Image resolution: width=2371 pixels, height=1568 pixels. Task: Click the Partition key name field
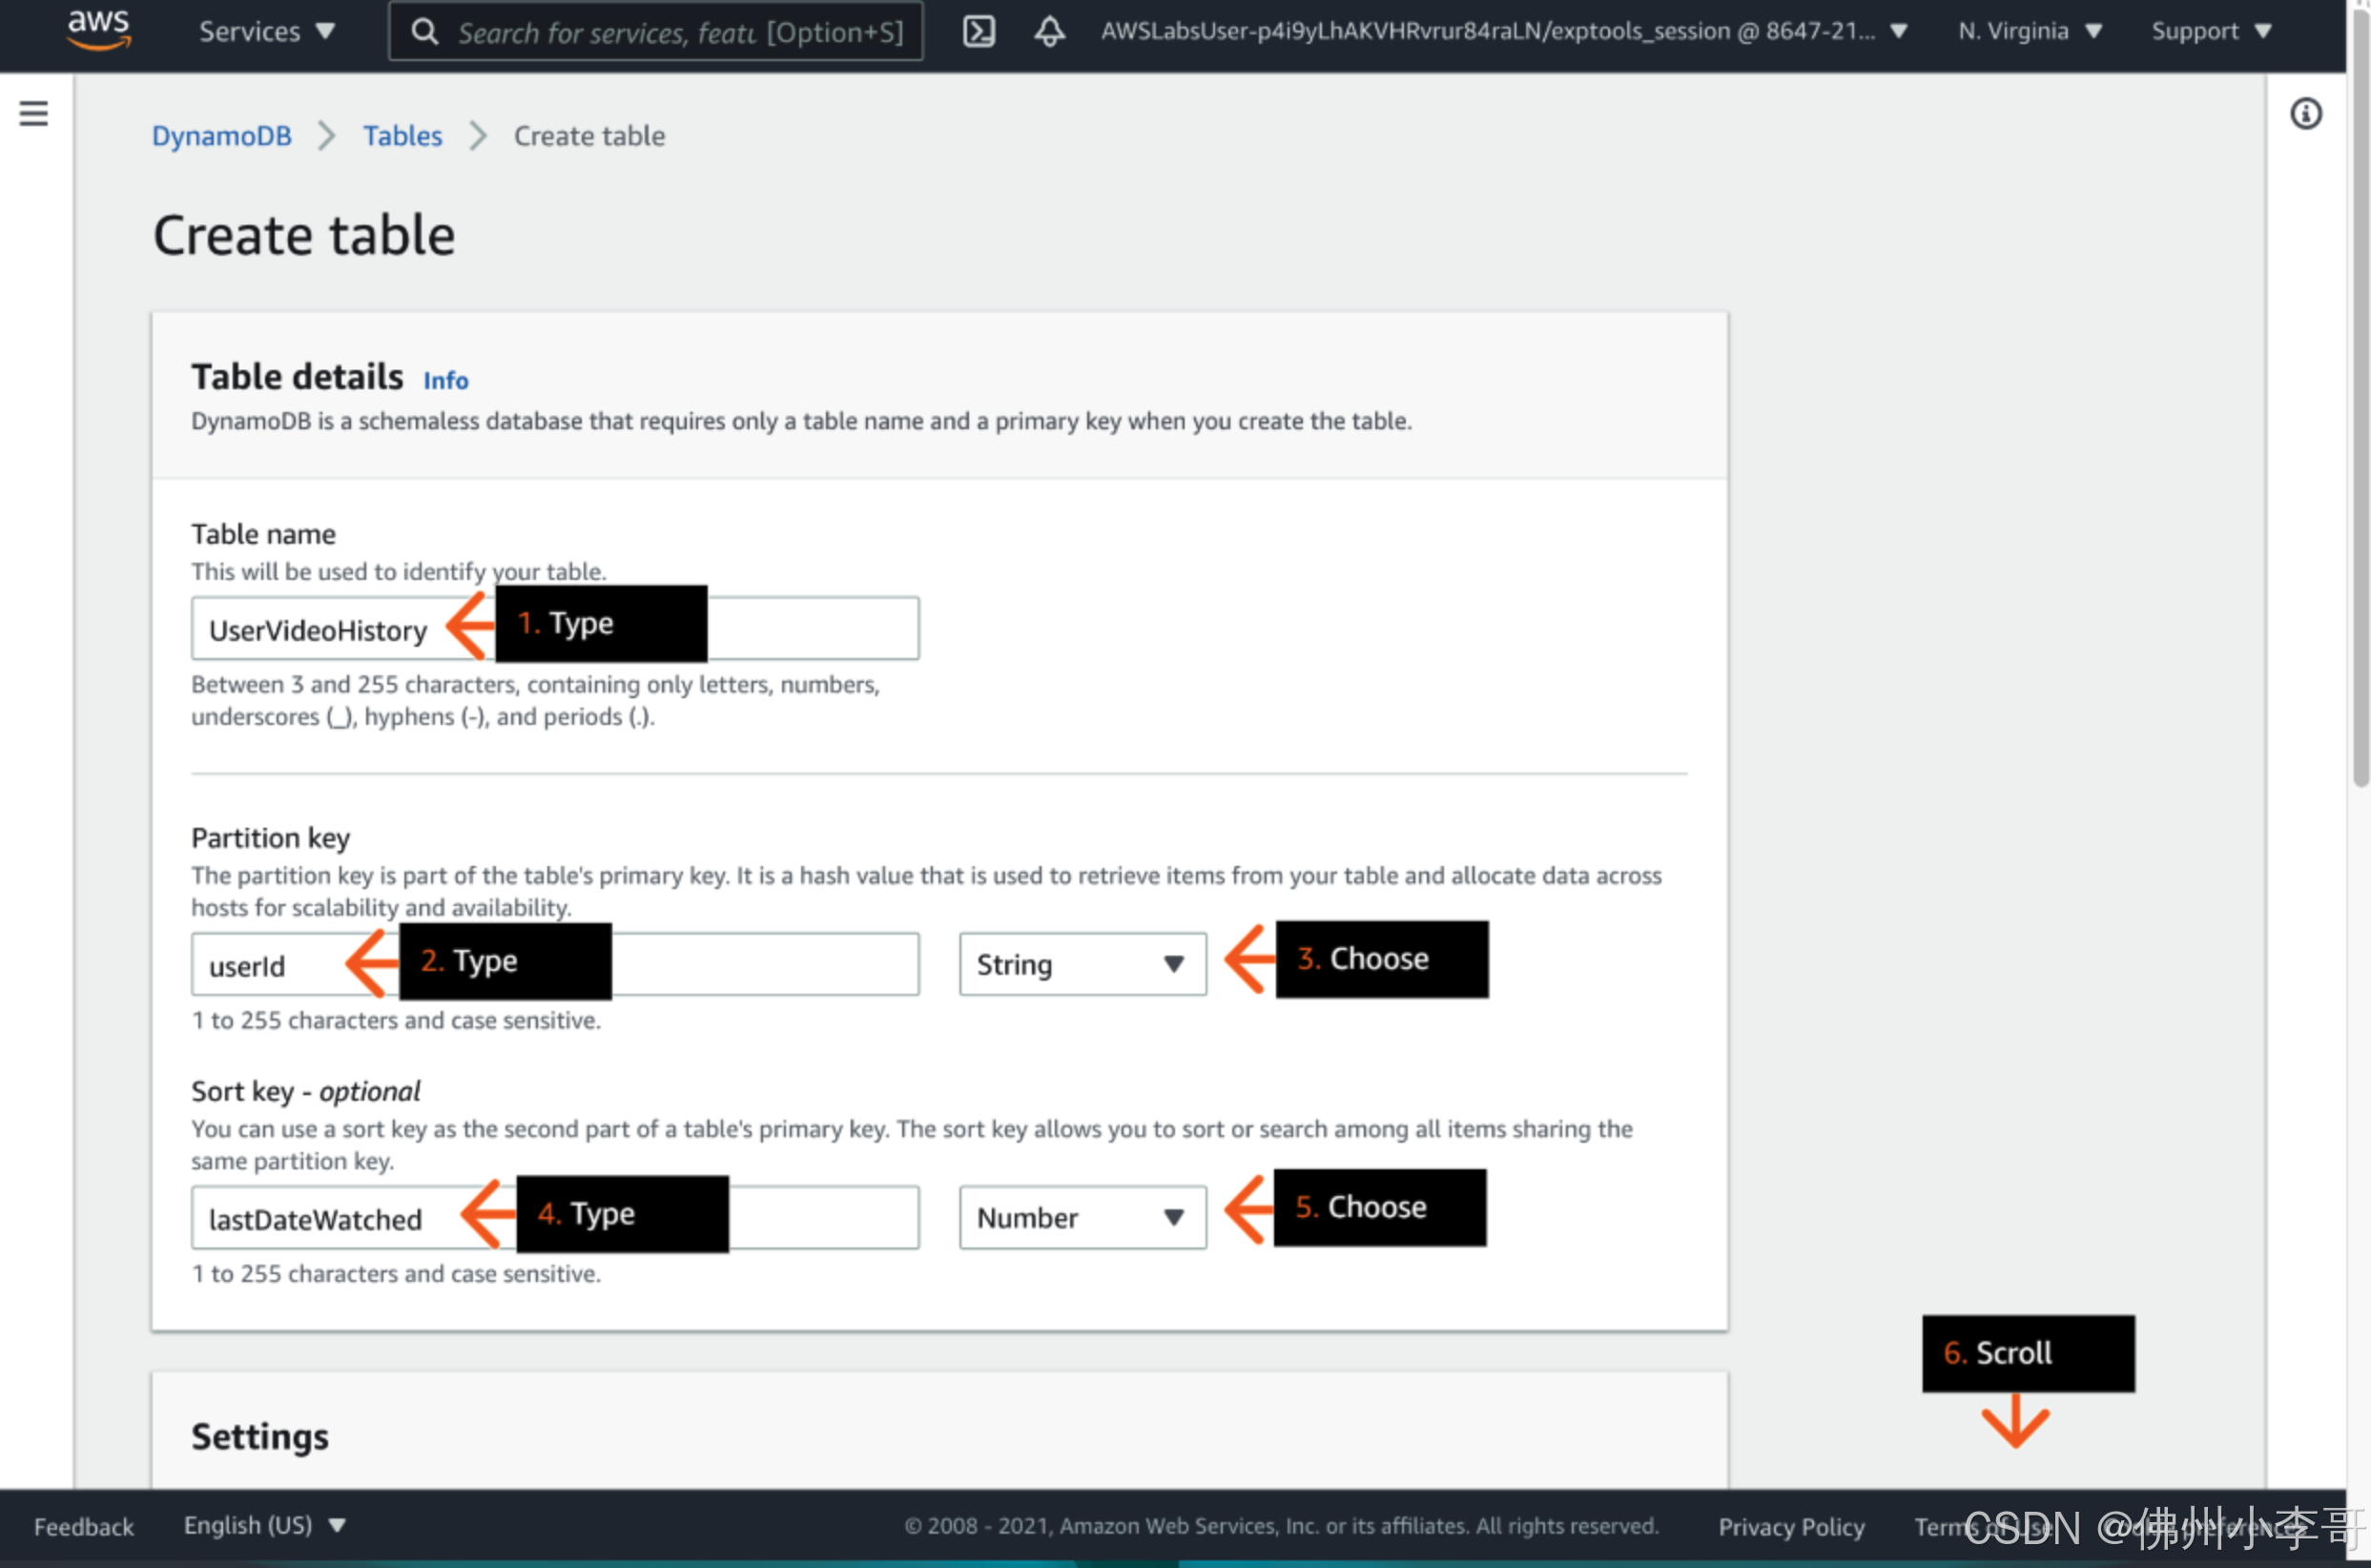point(555,964)
